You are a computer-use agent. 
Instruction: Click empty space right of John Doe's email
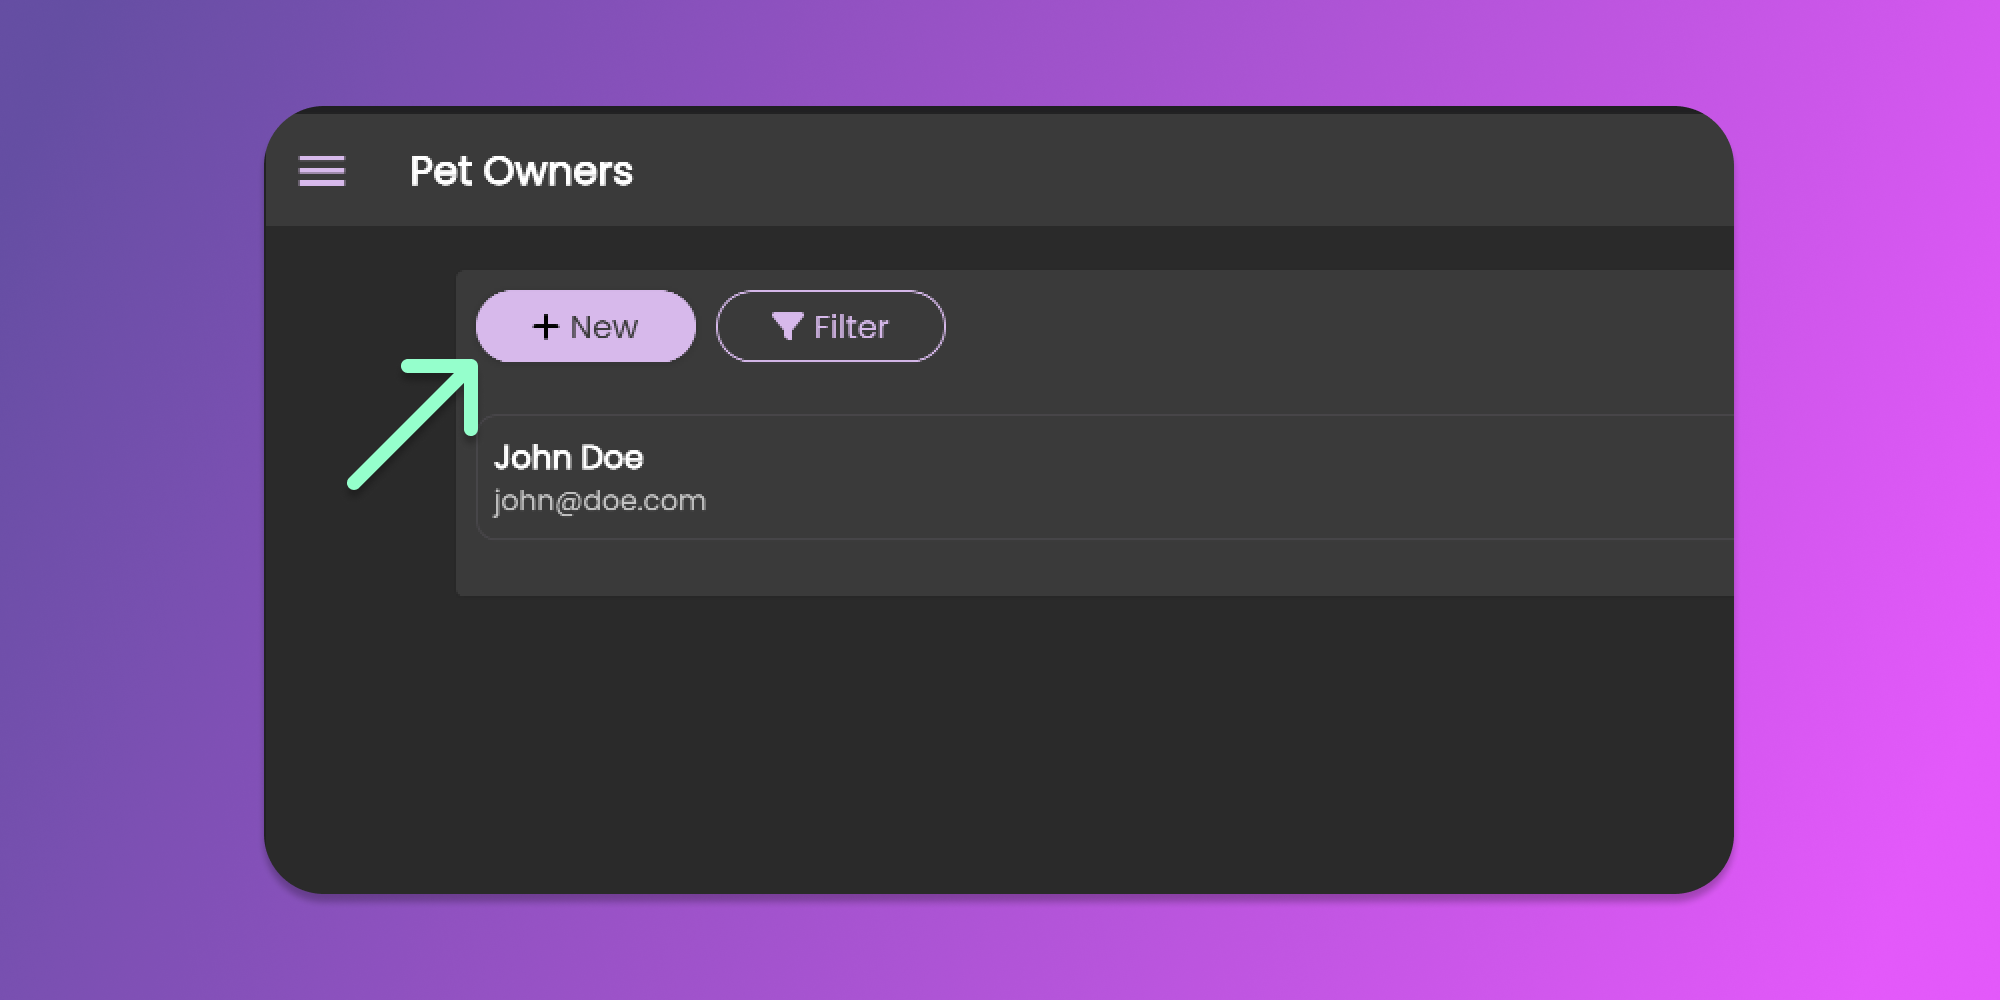tap(1200, 501)
